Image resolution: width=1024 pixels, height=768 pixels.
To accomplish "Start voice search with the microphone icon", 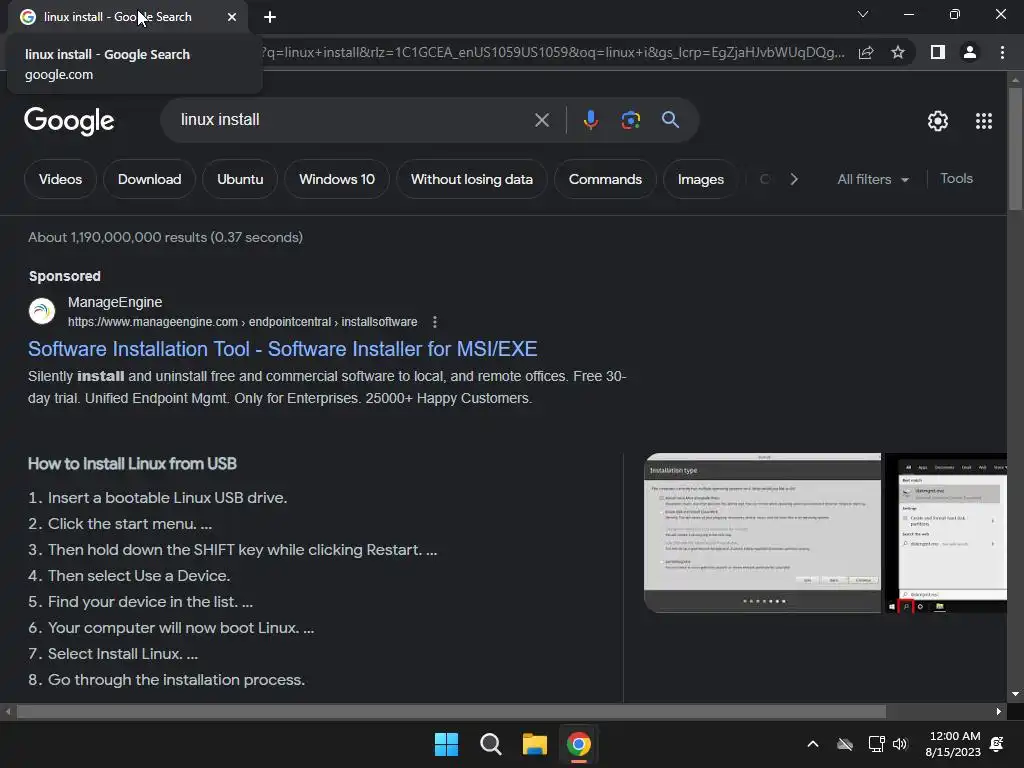I will [590, 120].
